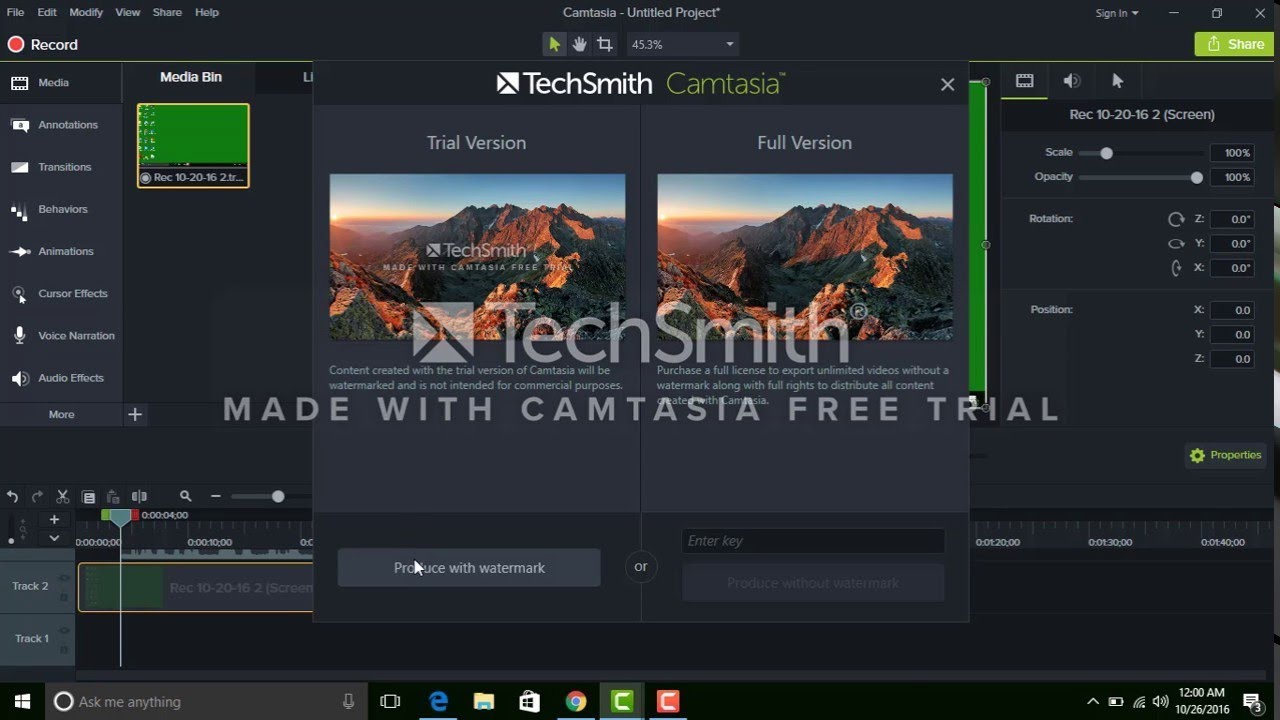Open Google Chrome from taskbar
Screen dimensions: 1280x720
coord(576,701)
